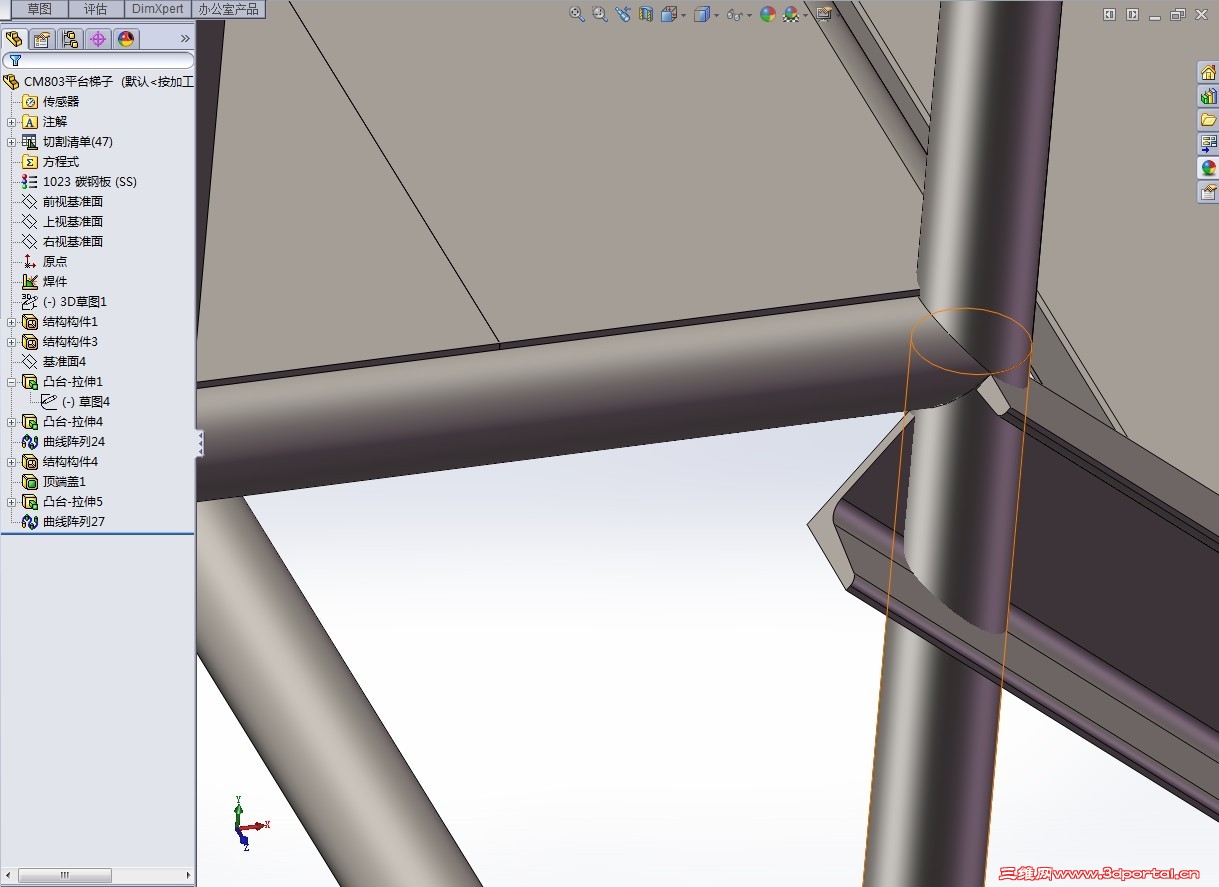The image size is (1219, 887).
Task: Expand the 凸台-拉伸4 node
Action: point(12,422)
